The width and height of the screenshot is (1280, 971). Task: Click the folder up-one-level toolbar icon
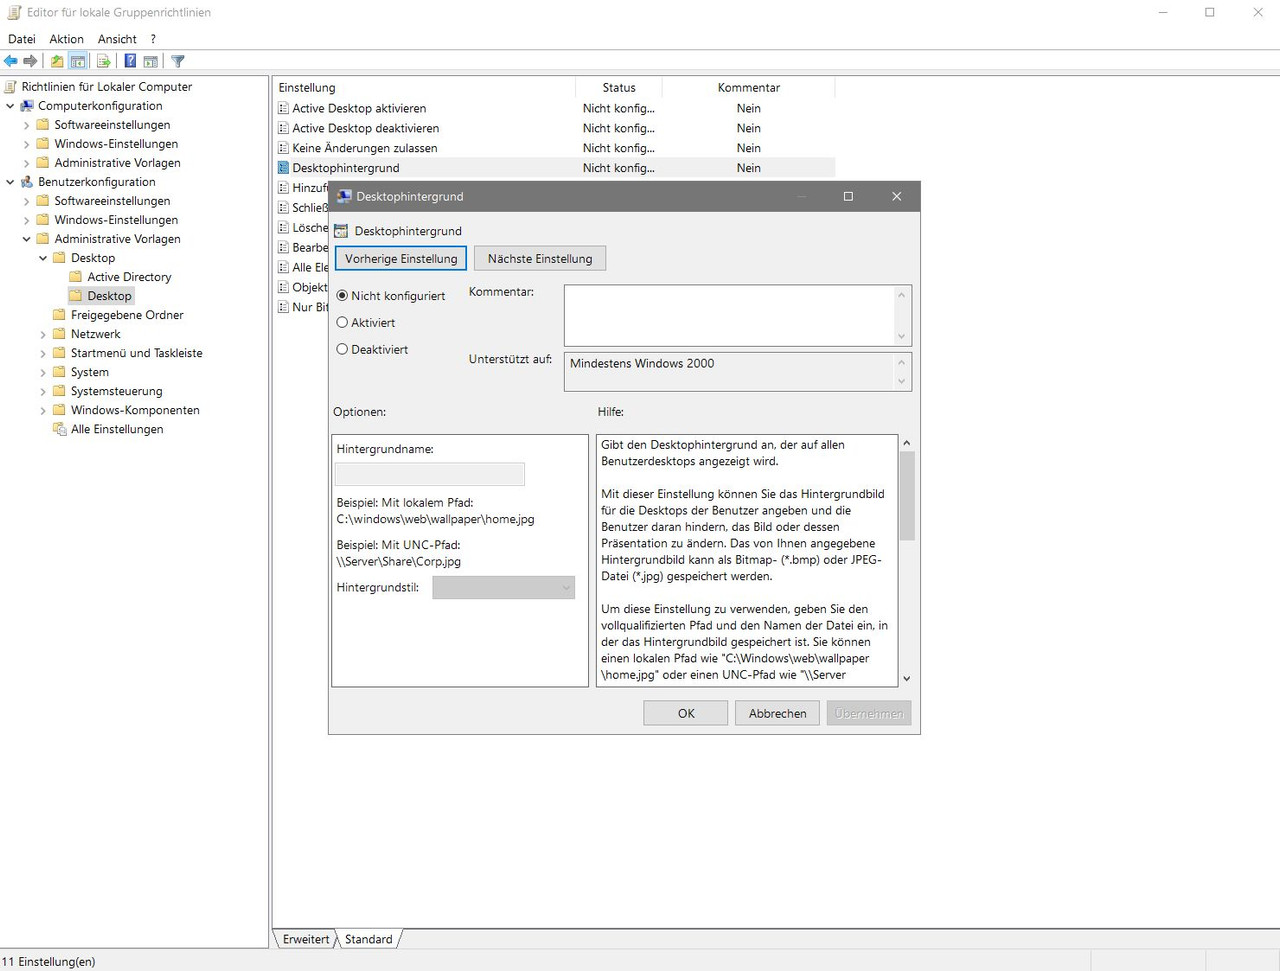[x=57, y=61]
